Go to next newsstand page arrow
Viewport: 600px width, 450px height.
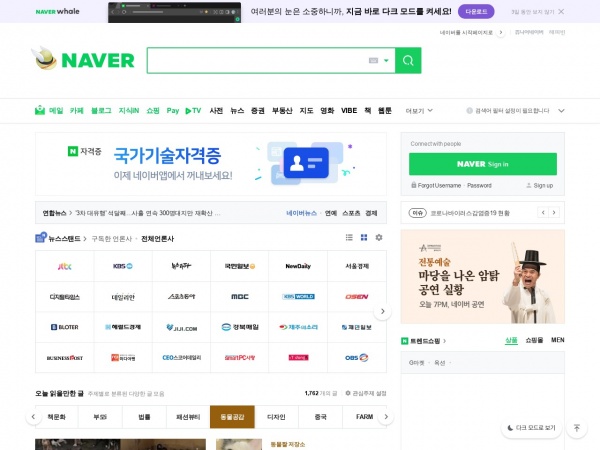tap(382, 311)
